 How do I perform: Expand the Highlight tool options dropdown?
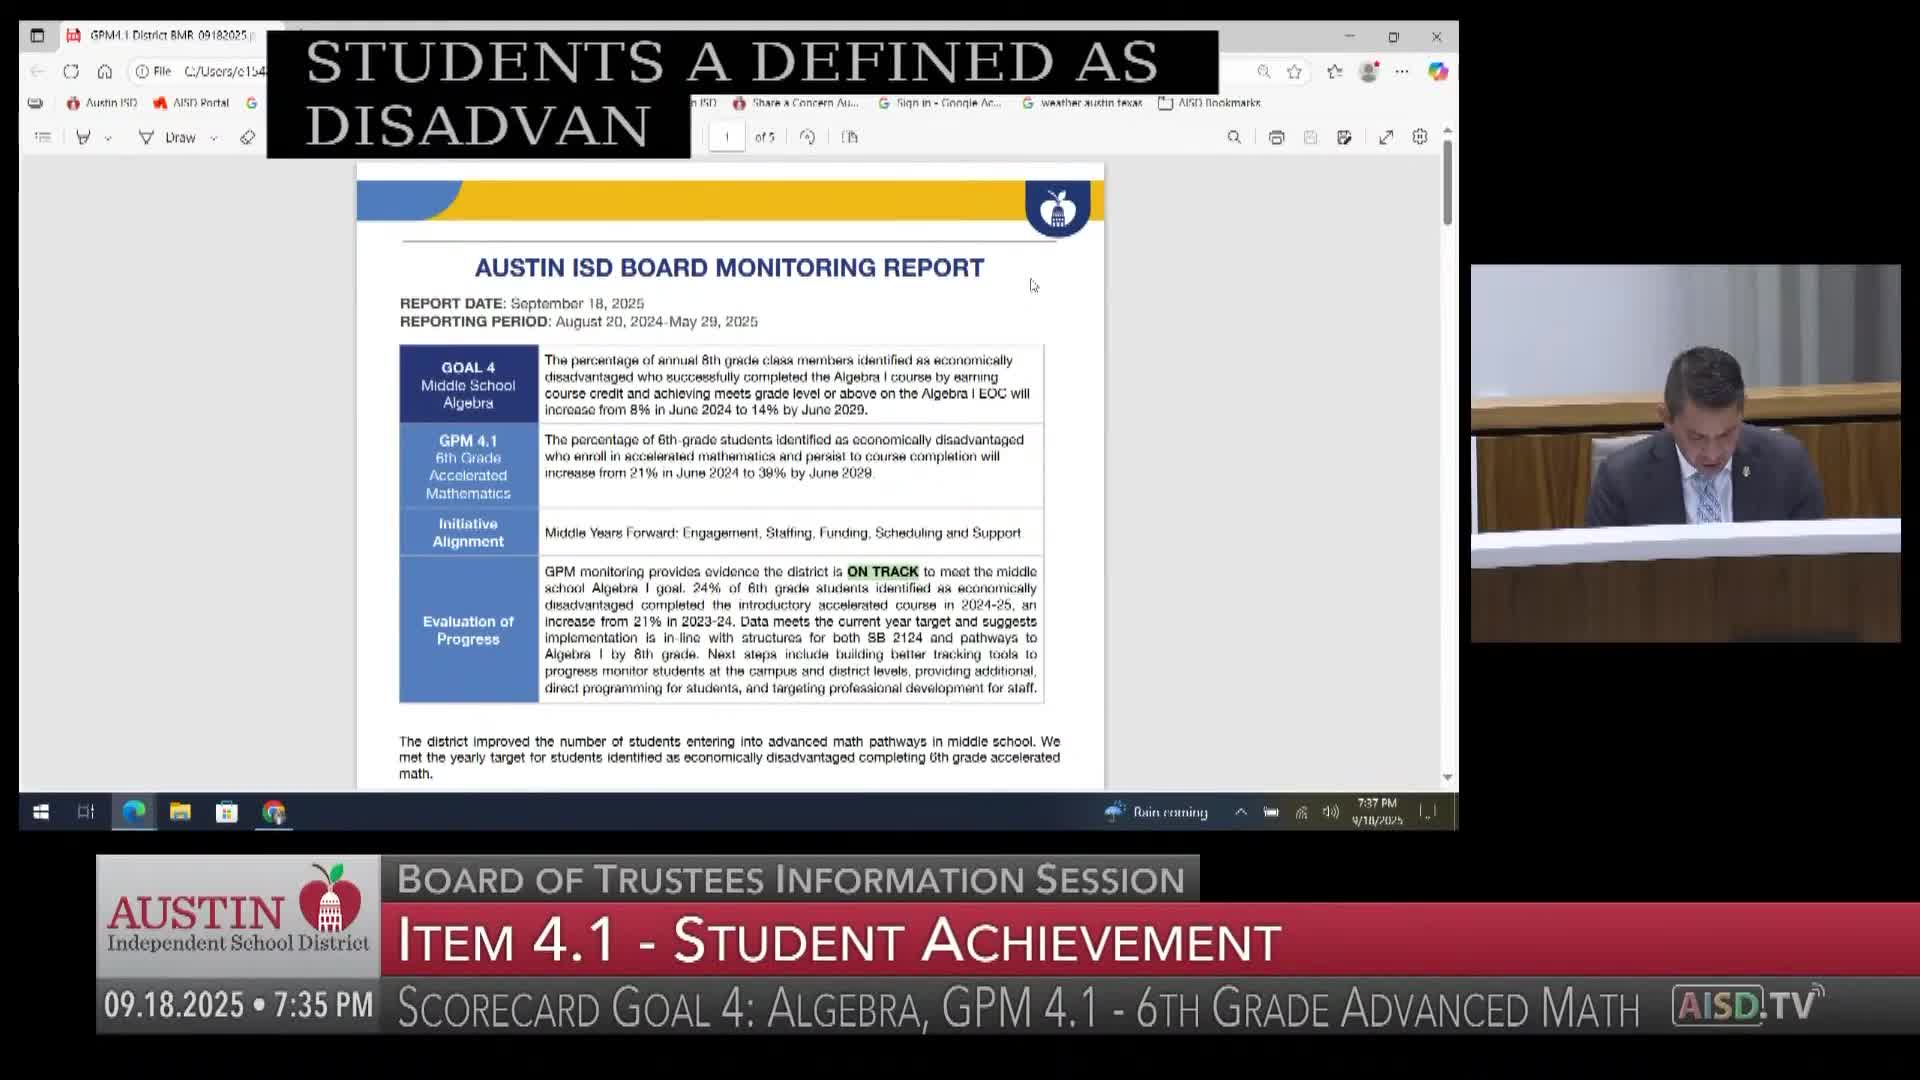tap(108, 138)
